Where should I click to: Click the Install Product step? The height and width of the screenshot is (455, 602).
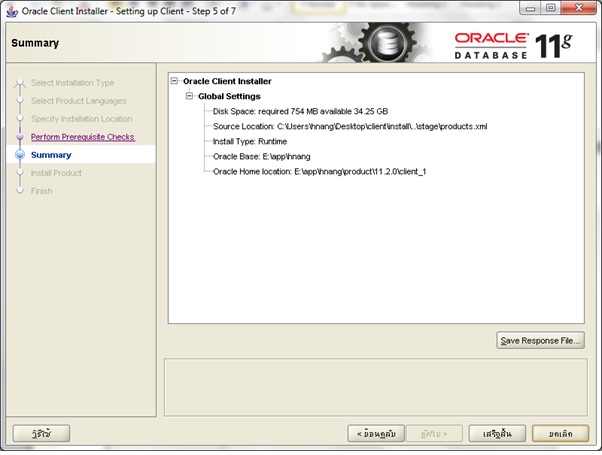pos(56,173)
